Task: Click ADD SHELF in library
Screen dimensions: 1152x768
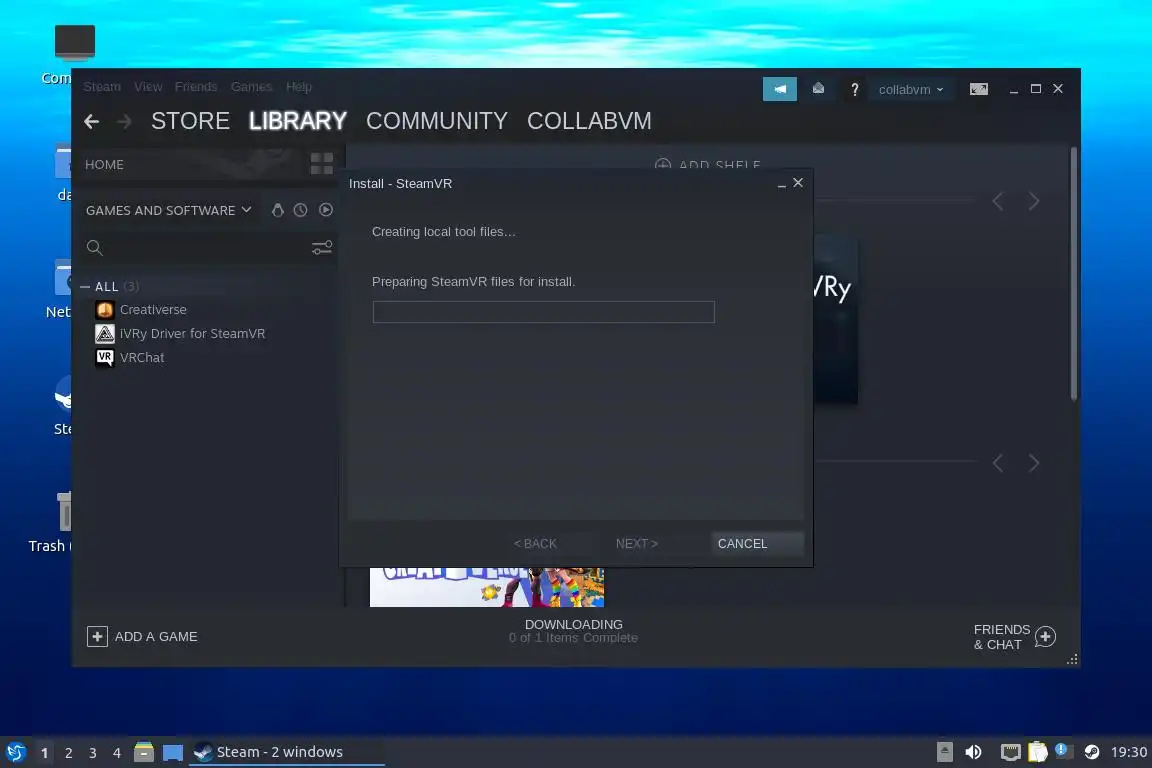Action: (708, 164)
